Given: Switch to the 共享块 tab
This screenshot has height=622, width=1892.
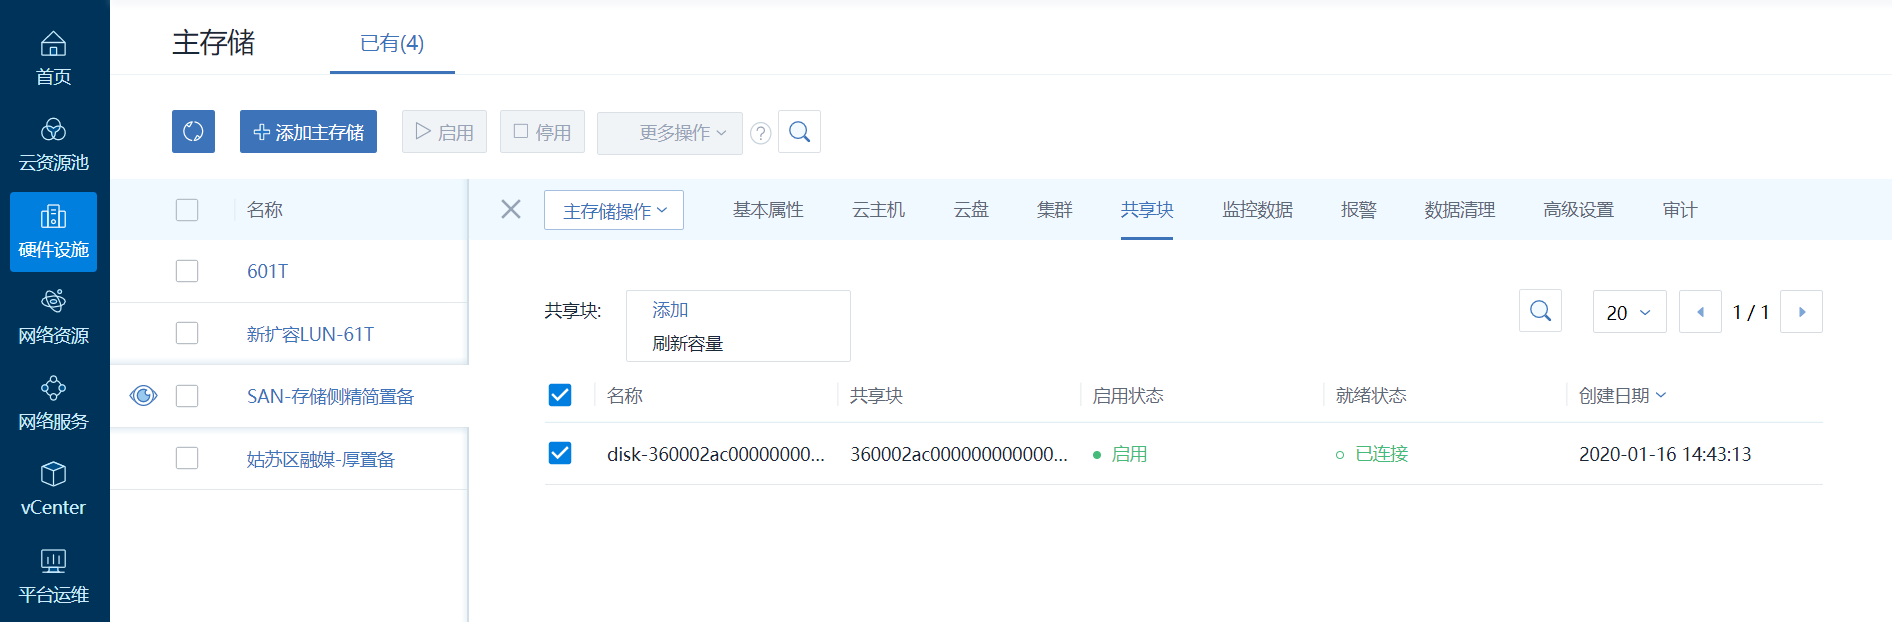Looking at the screenshot, I should point(1147,209).
